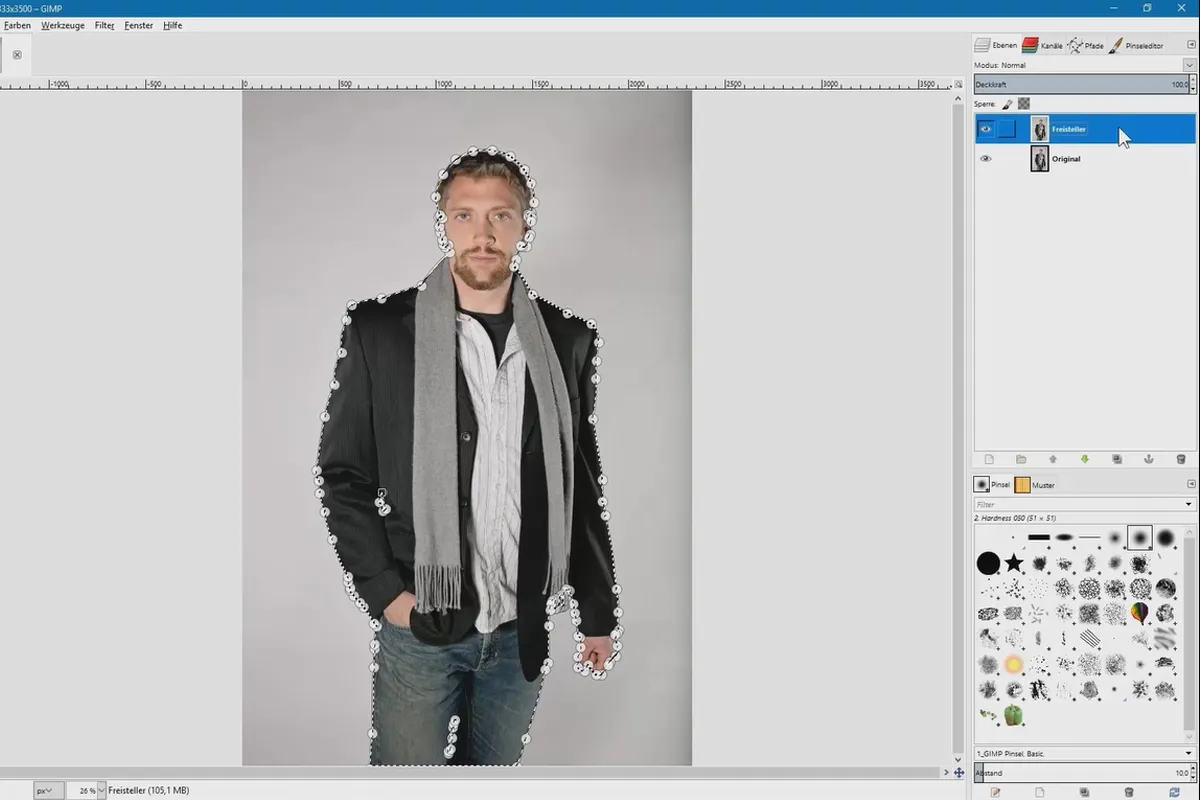The height and width of the screenshot is (800, 1200).
Task: Duplicate the layer via layers panel icon
Action: [x=1117, y=459]
